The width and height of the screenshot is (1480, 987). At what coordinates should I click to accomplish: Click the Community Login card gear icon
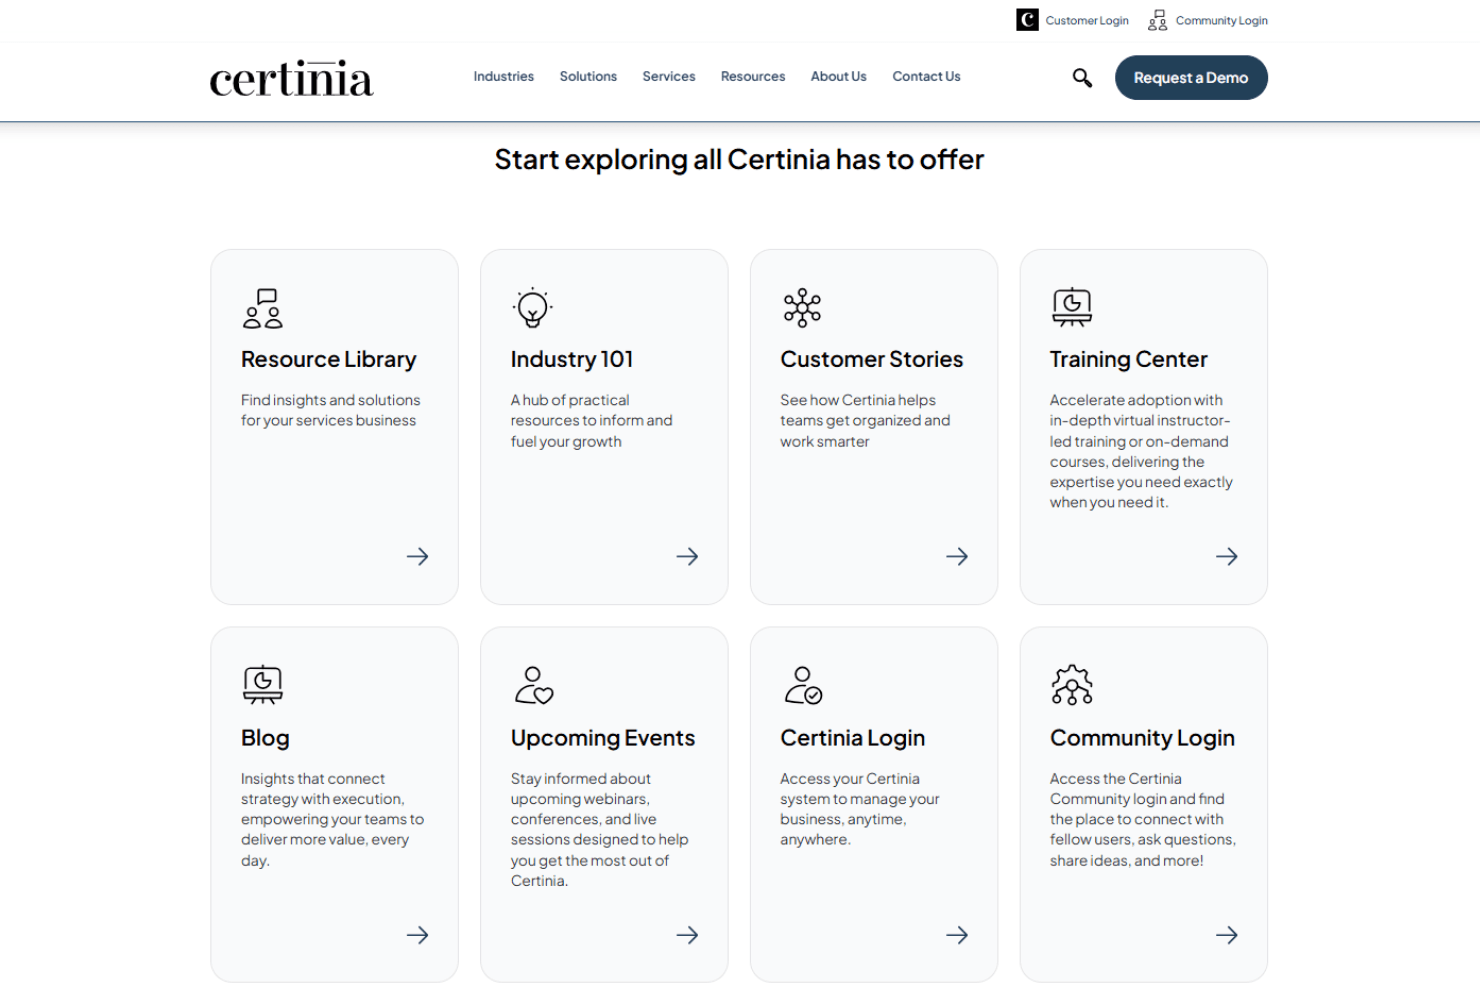tap(1072, 685)
